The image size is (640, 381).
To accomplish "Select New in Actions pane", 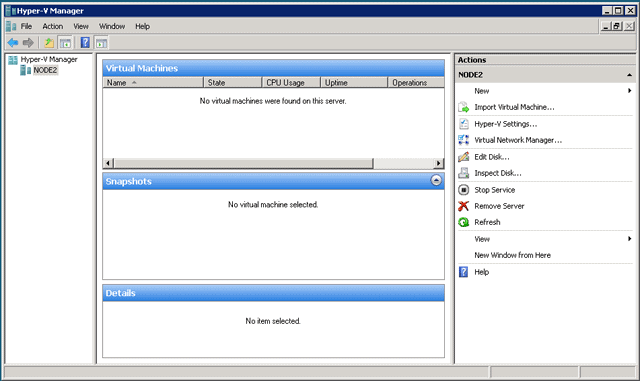I will [x=482, y=91].
